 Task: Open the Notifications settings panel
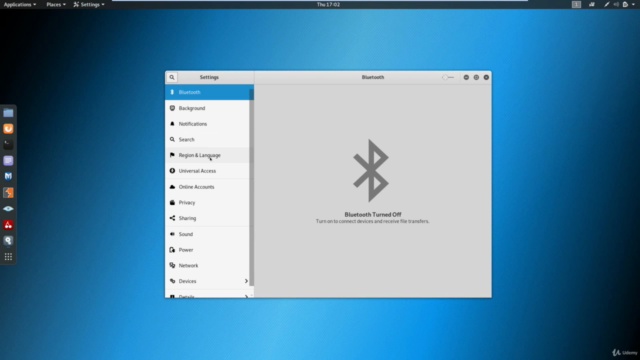(x=208, y=124)
